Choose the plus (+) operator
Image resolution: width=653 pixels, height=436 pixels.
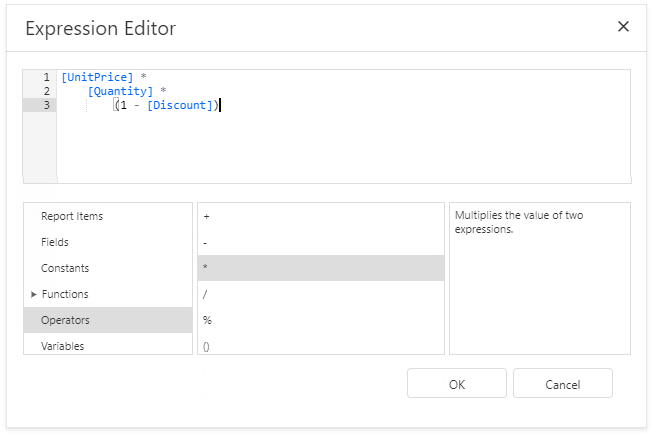pyautogui.click(x=206, y=216)
